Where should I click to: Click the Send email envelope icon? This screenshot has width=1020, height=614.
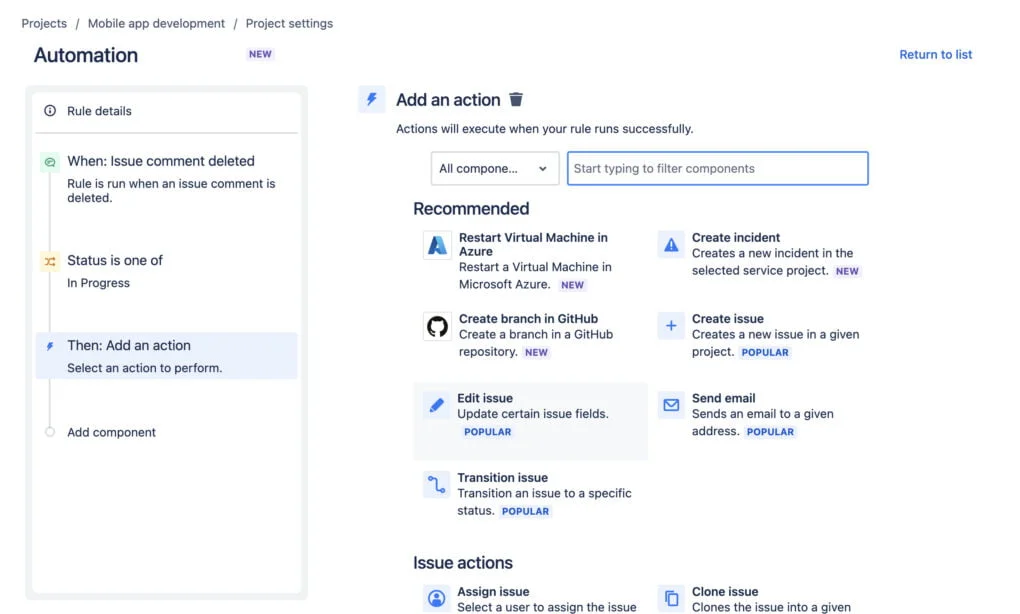coord(671,405)
